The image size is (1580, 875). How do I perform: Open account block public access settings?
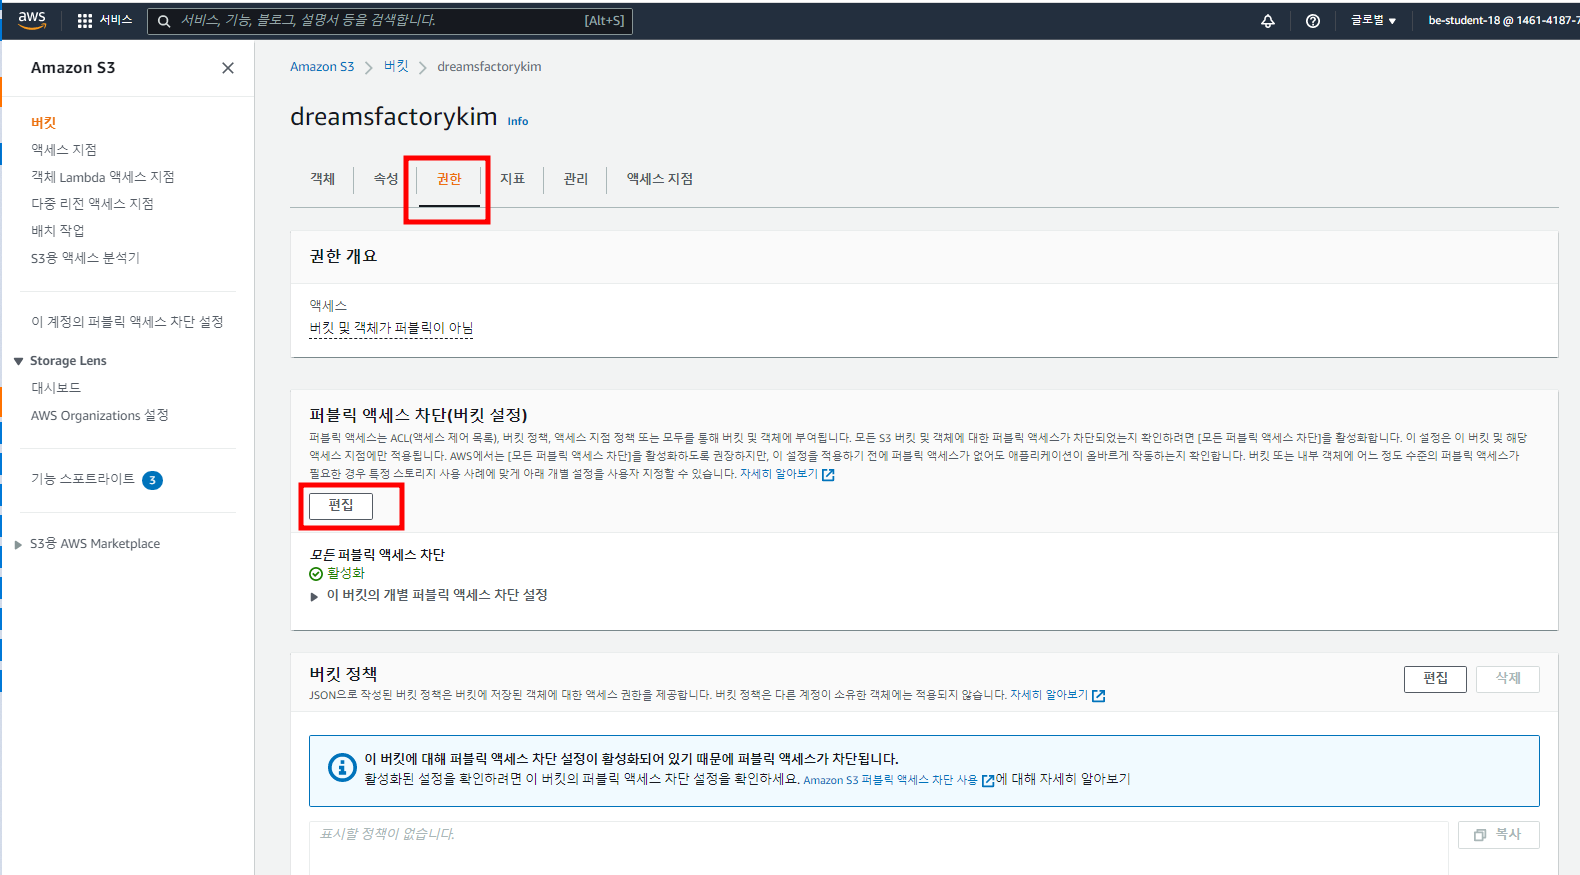(x=127, y=322)
